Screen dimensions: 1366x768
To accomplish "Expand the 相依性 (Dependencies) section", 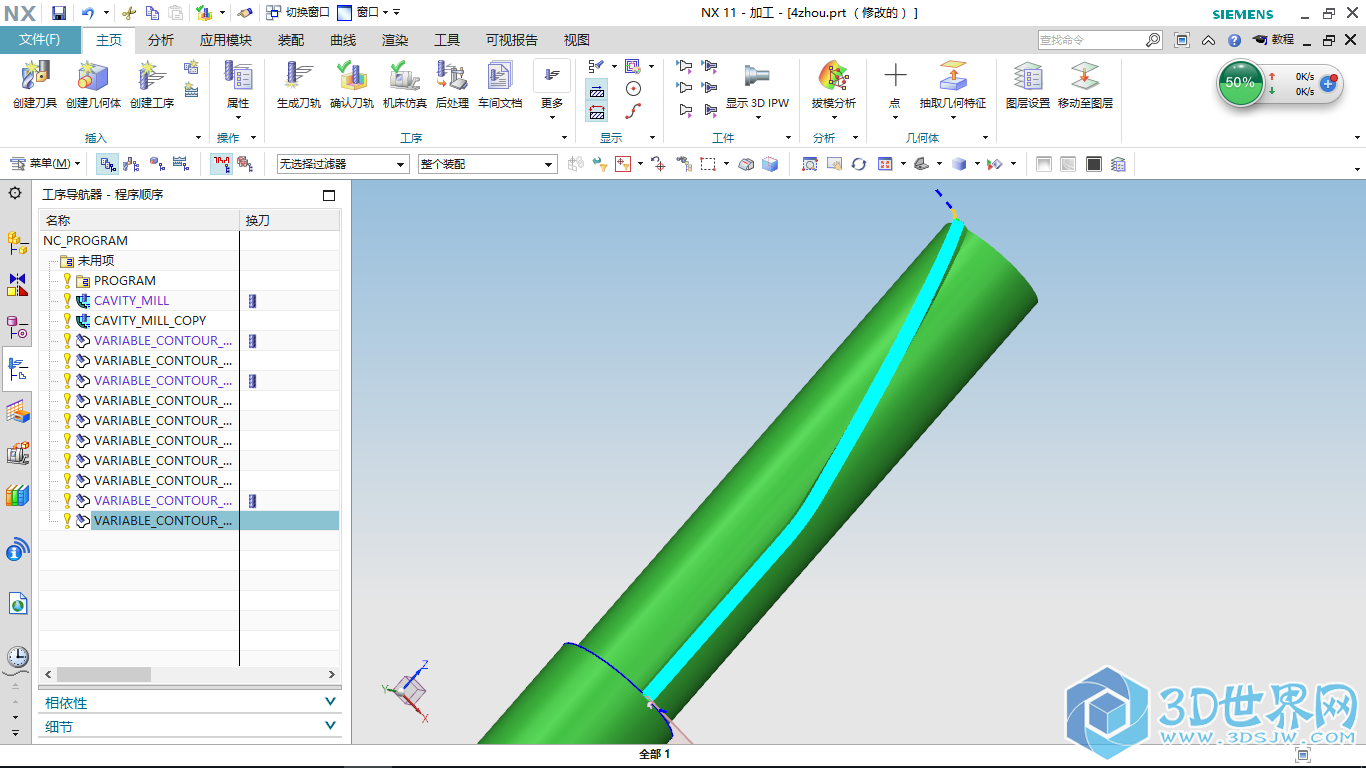I will click(x=190, y=703).
